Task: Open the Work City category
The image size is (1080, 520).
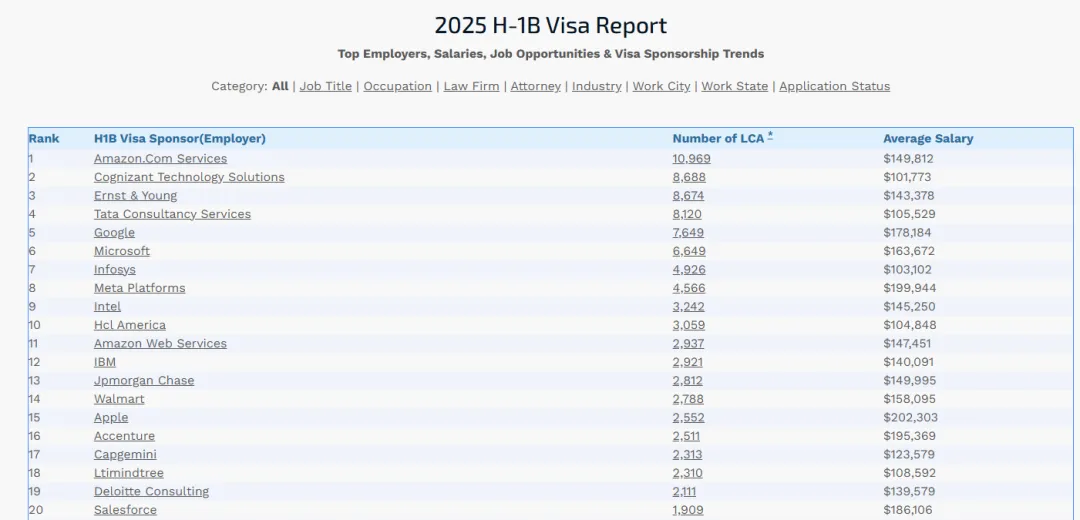Action: click(x=661, y=86)
